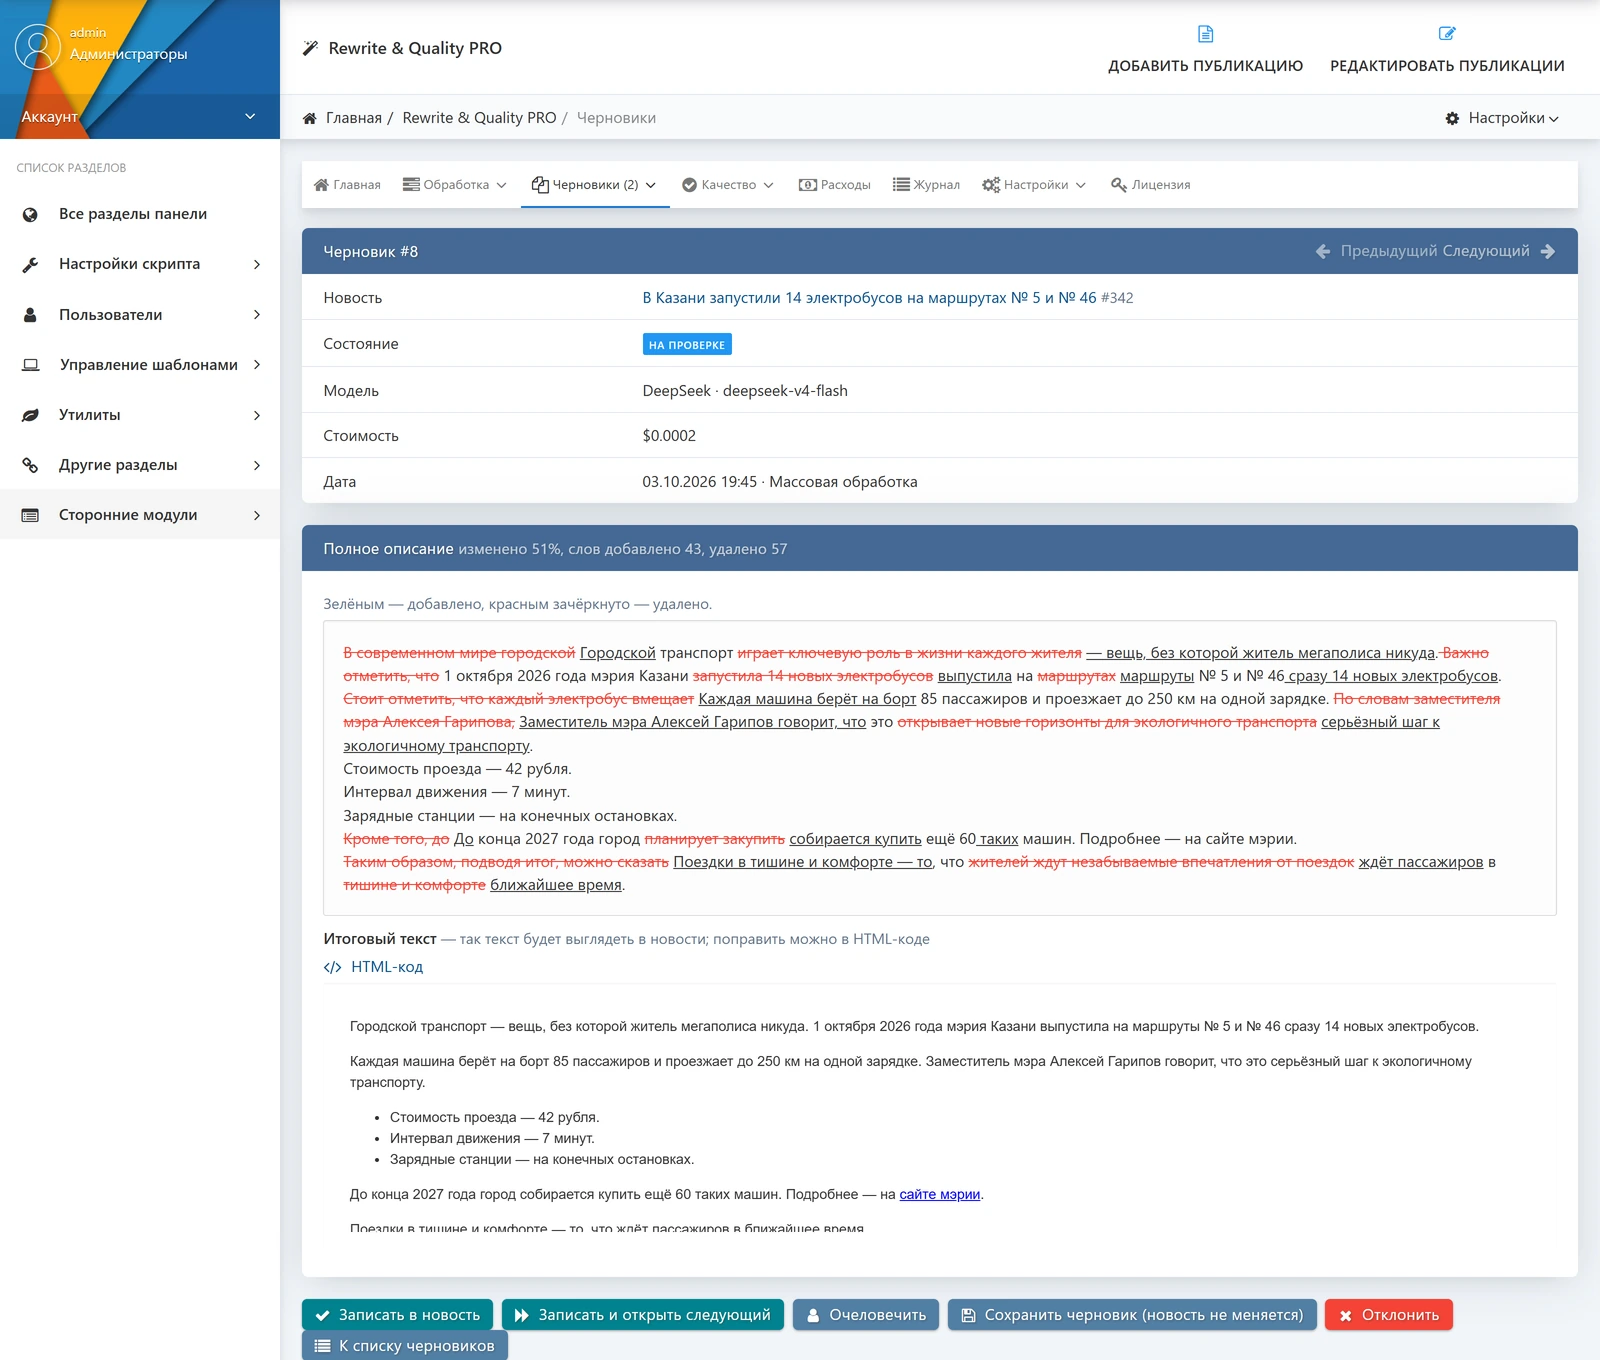Click Записать и открыть следующий button

click(x=643, y=1315)
